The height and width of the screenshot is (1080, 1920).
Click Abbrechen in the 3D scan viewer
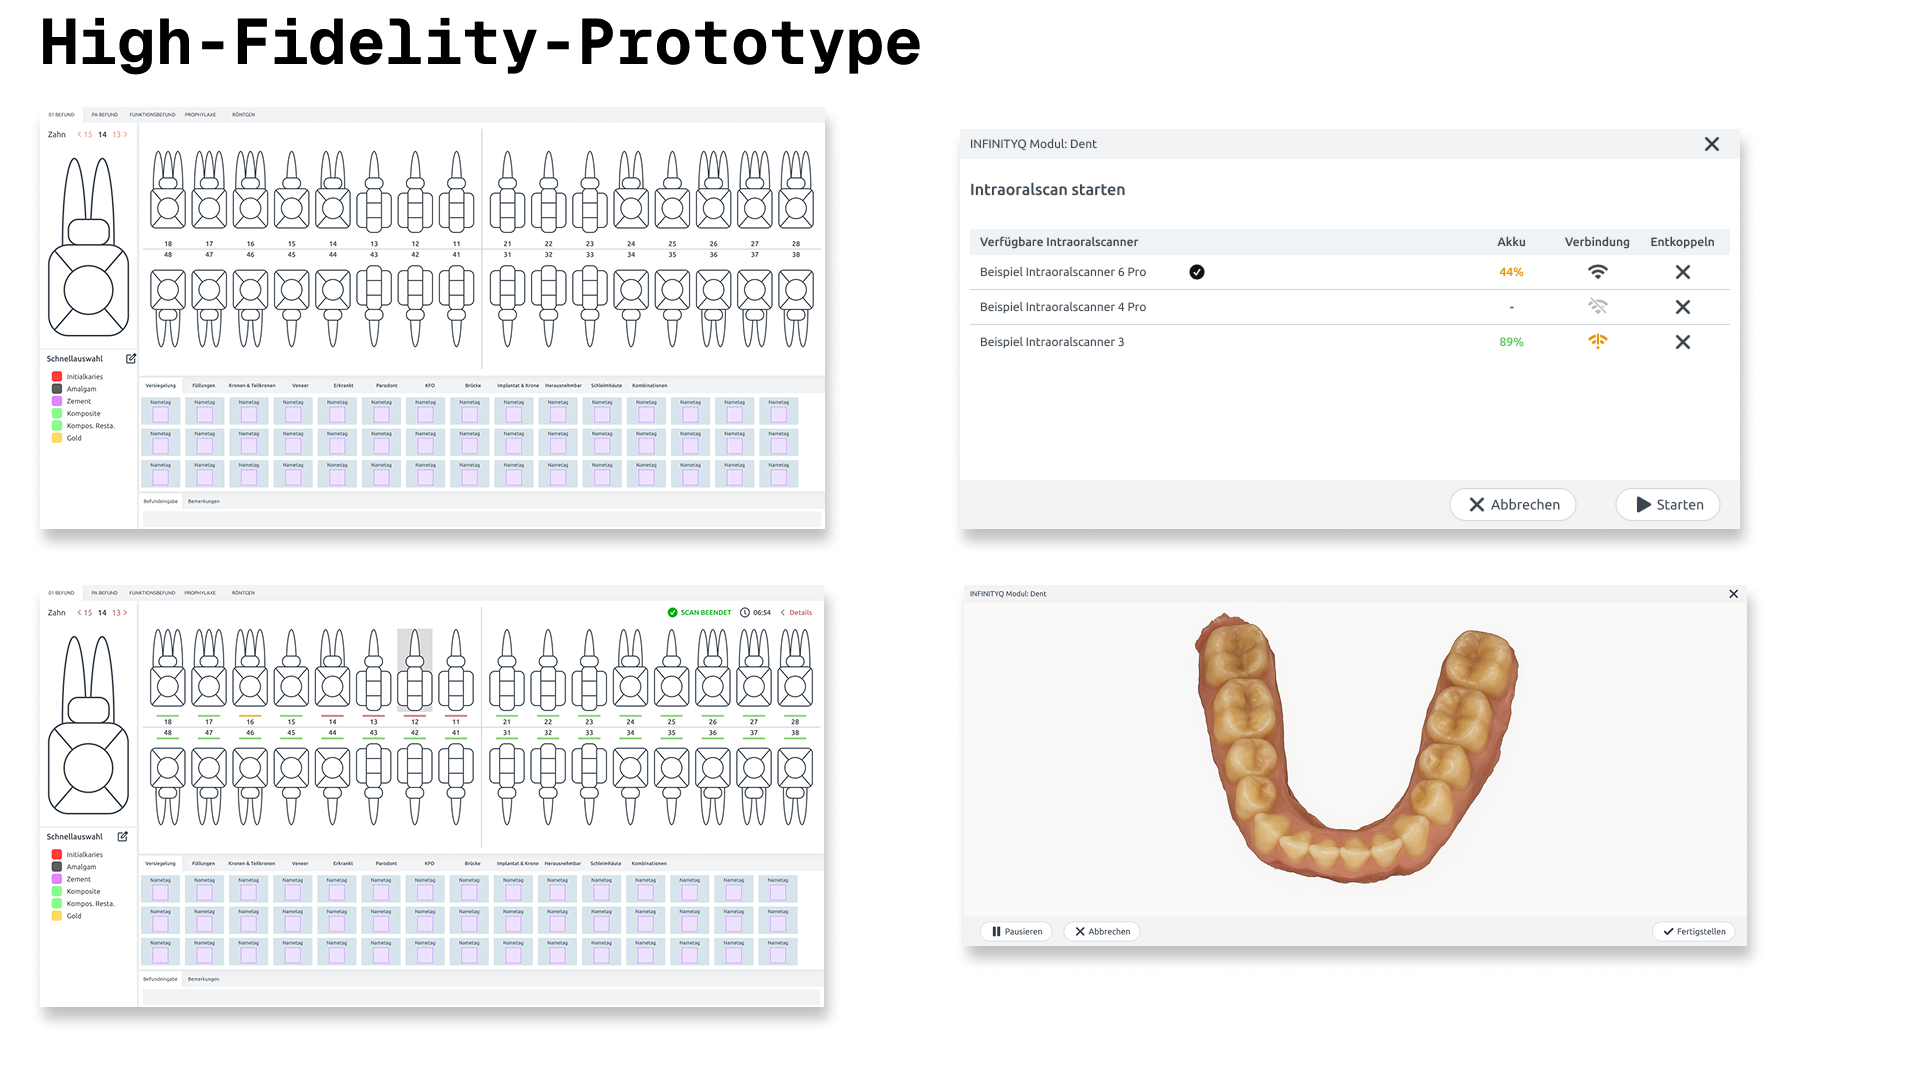coord(1102,931)
